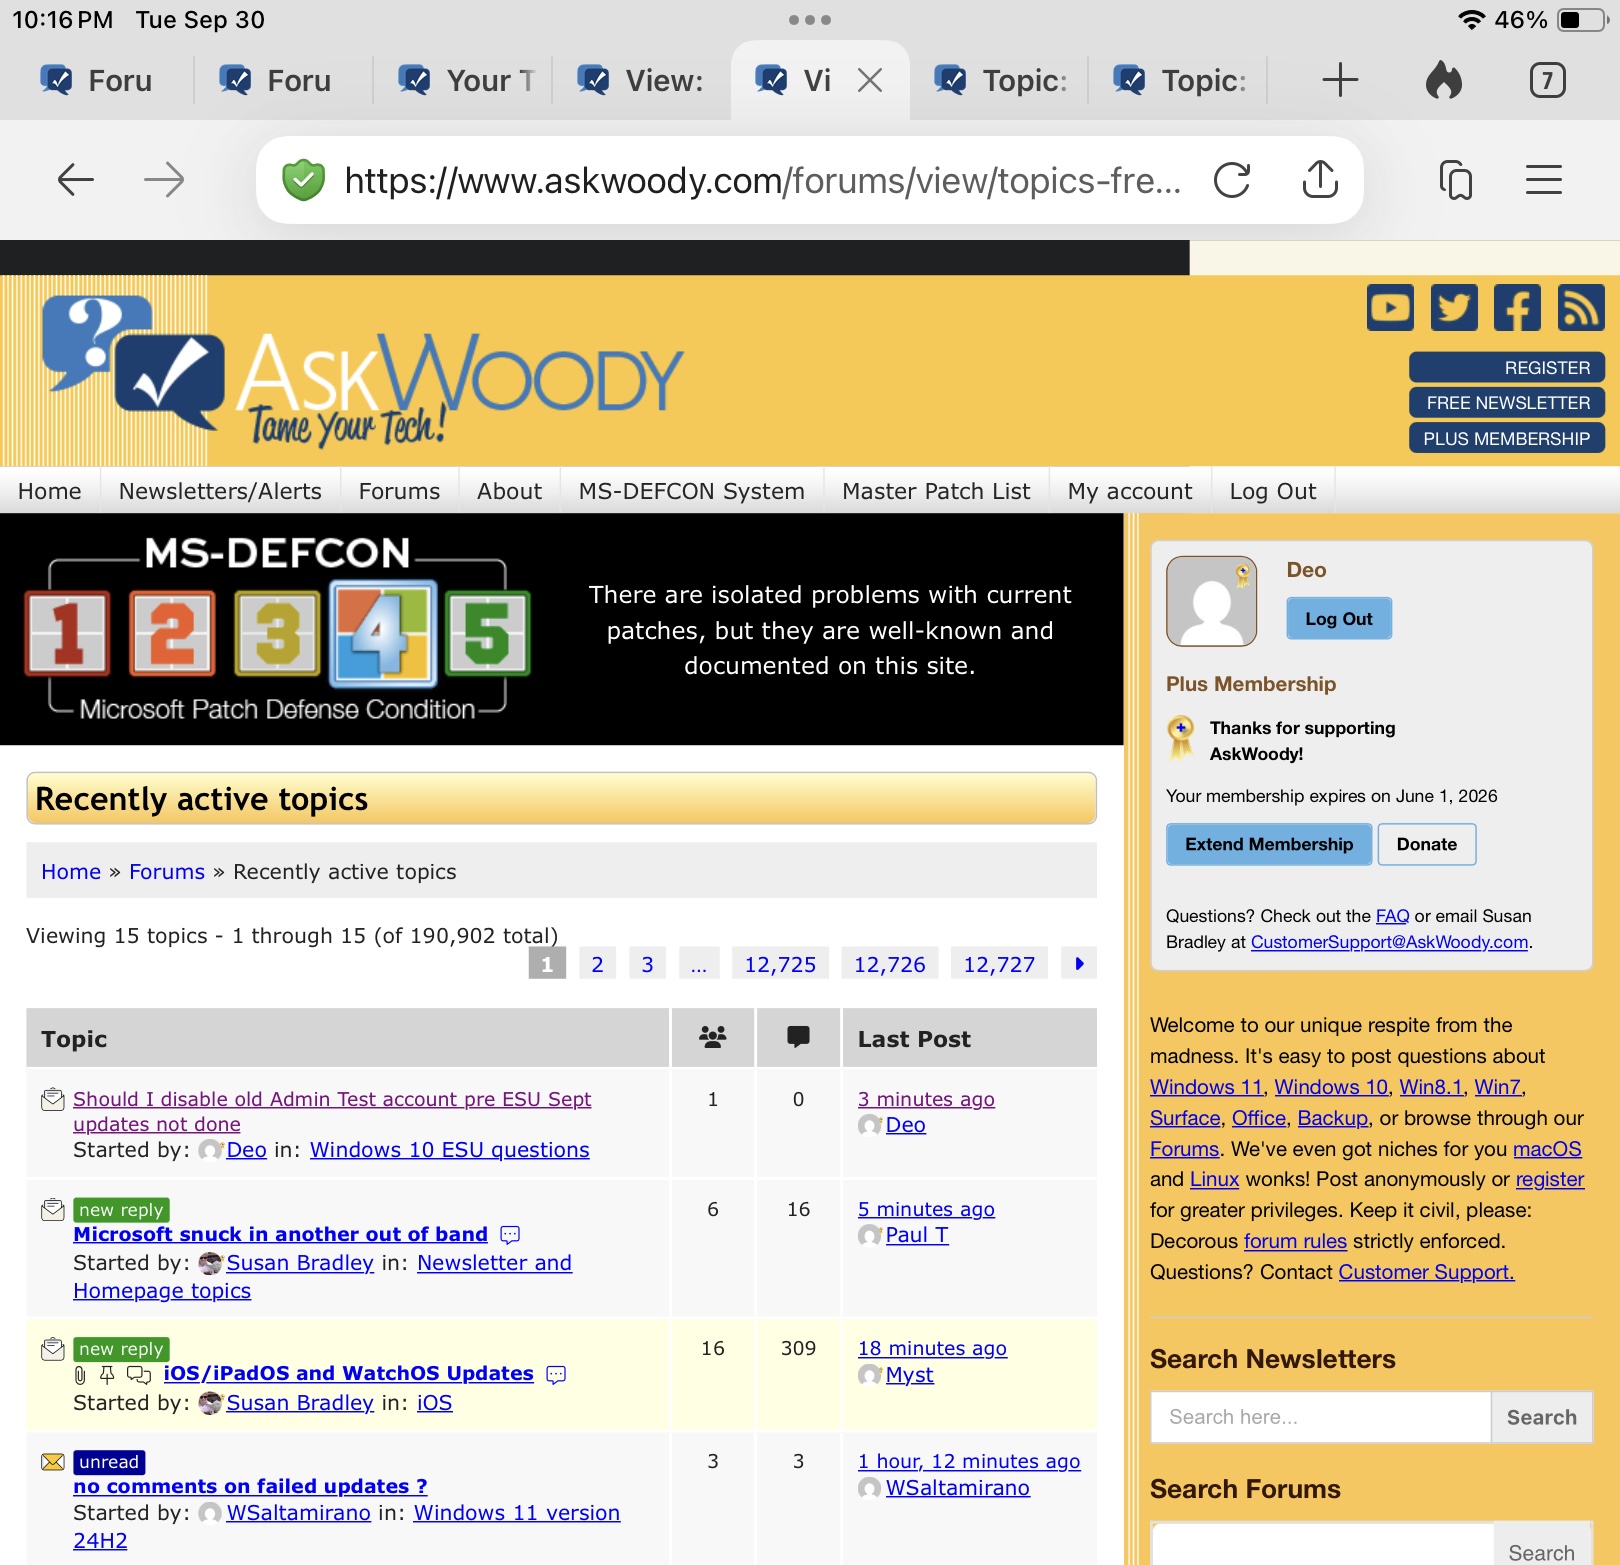
Task: Open the browser hamburger menu
Action: 1542,181
